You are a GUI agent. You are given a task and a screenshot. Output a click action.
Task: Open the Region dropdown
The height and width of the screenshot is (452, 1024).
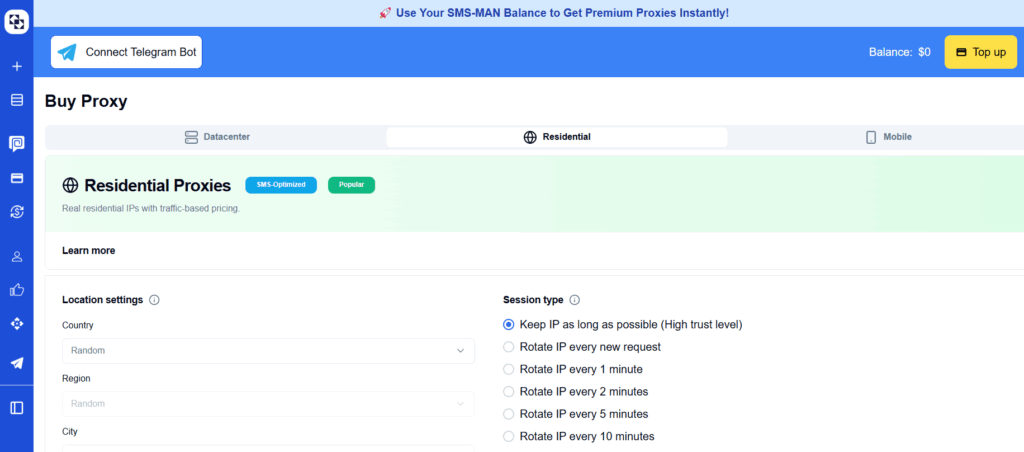tap(268, 404)
